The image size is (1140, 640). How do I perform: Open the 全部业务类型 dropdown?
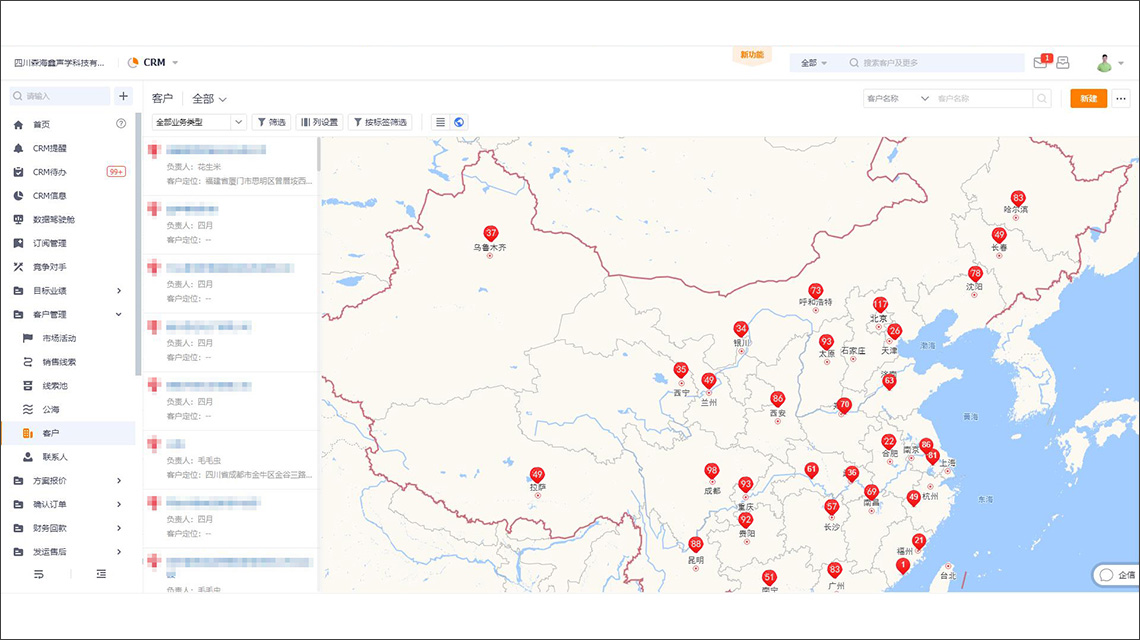198,122
